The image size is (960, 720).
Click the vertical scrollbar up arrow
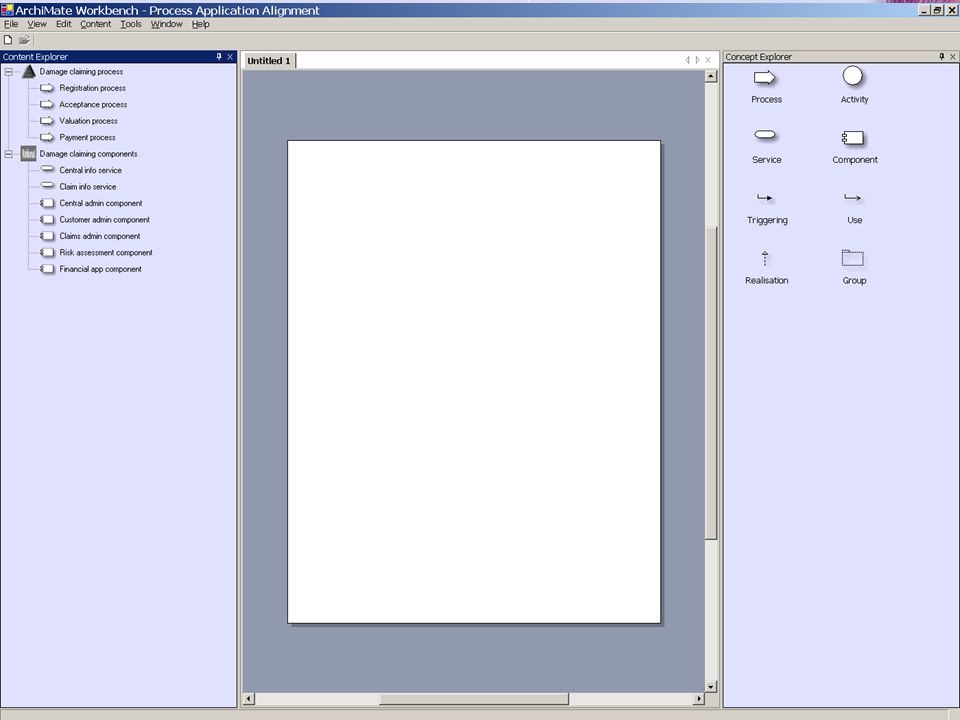click(x=711, y=77)
